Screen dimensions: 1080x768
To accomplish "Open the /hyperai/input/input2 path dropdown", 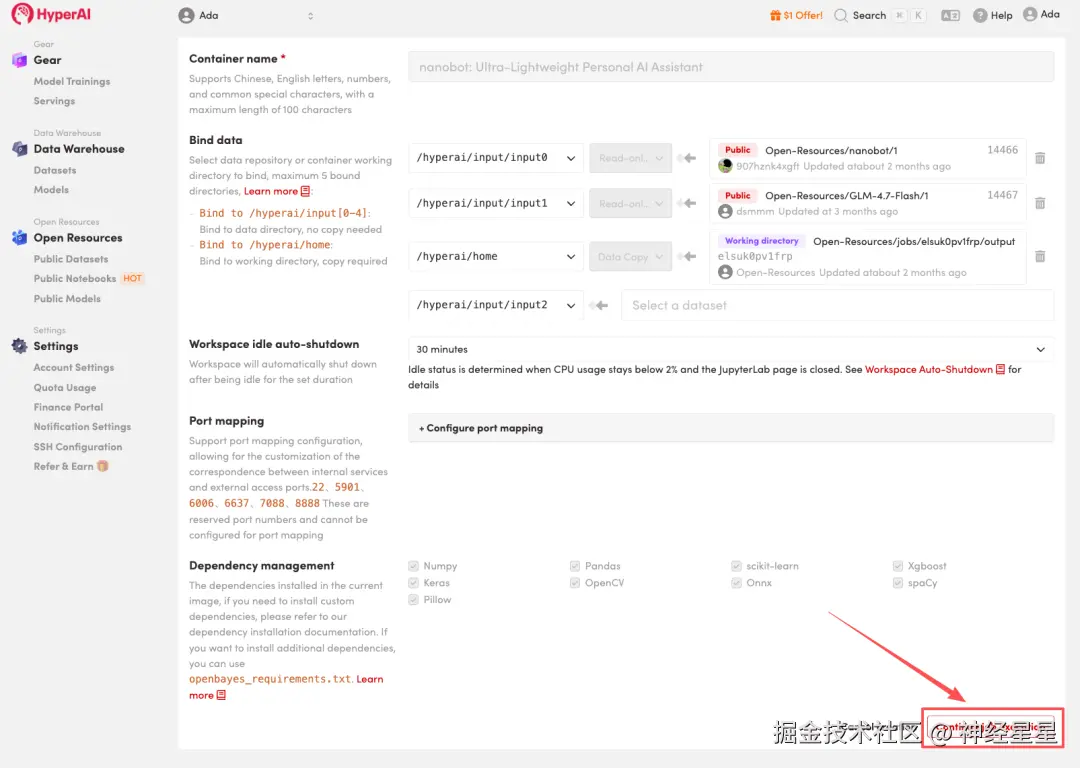I will [x=496, y=305].
